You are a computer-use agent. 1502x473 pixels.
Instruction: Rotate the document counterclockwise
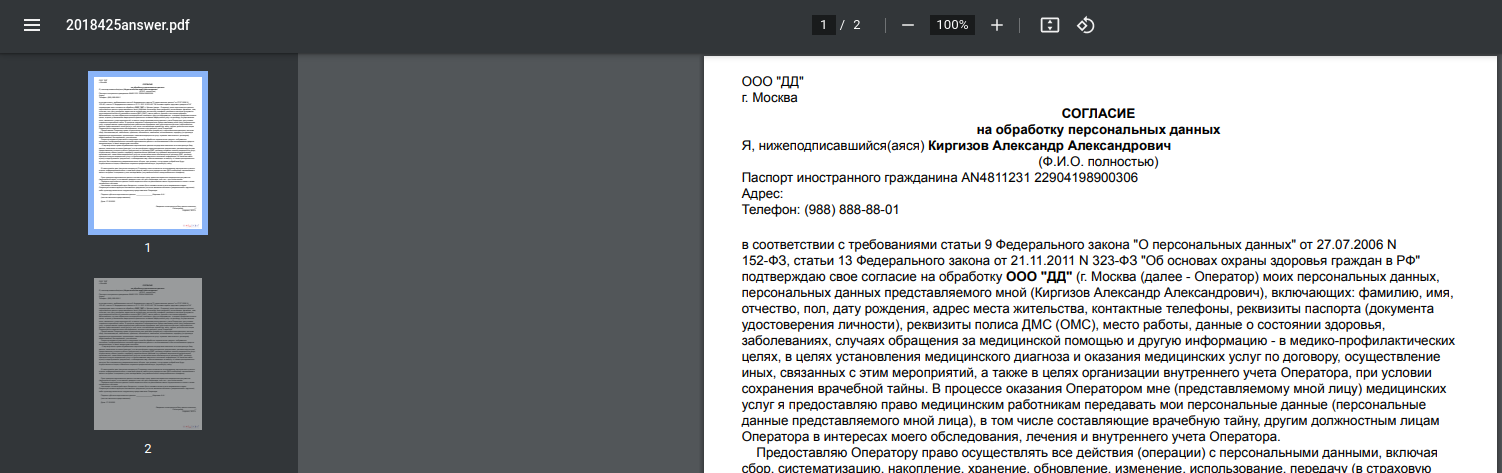pyautogui.click(x=1086, y=25)
